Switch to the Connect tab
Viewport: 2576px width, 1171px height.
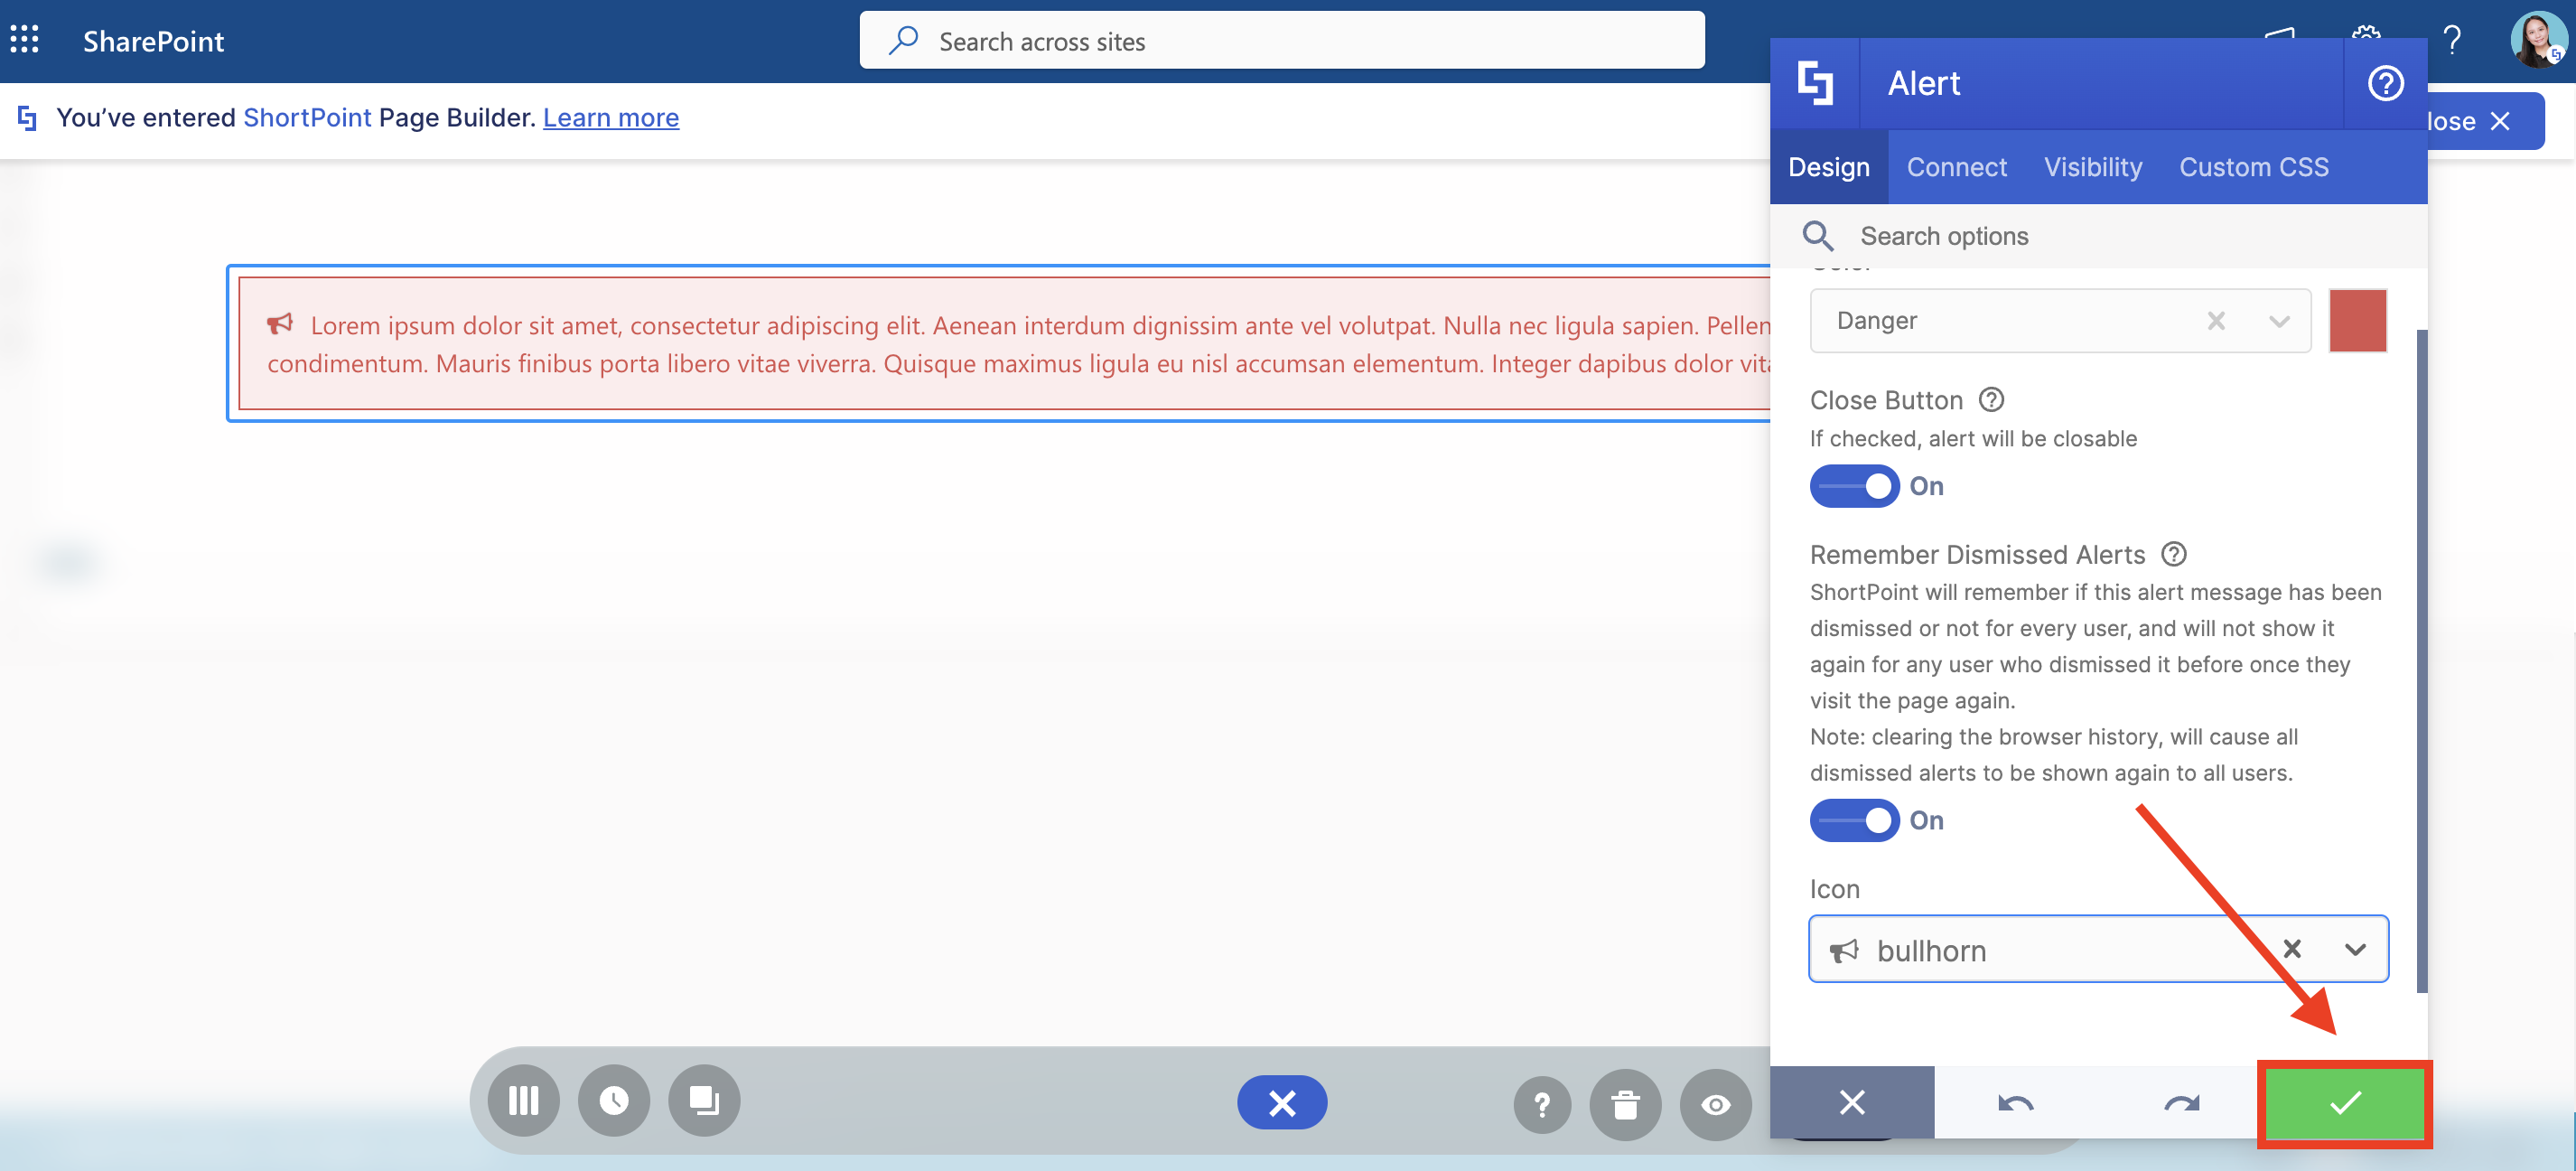coord(1956,167)
